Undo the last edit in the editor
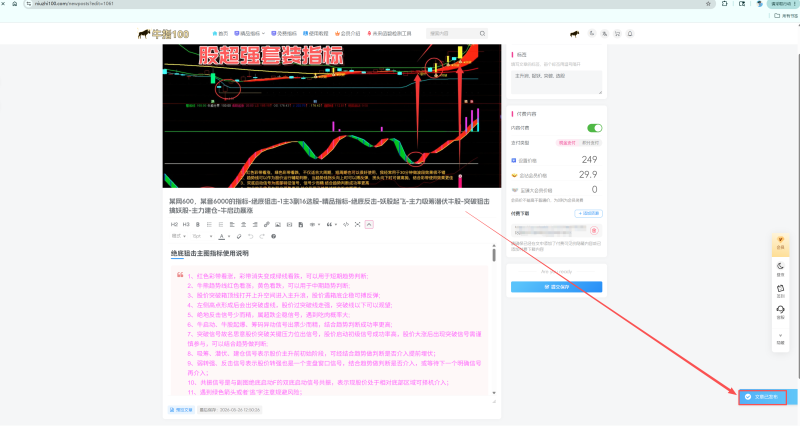The image size is (800, 426). tap(251, 236)
